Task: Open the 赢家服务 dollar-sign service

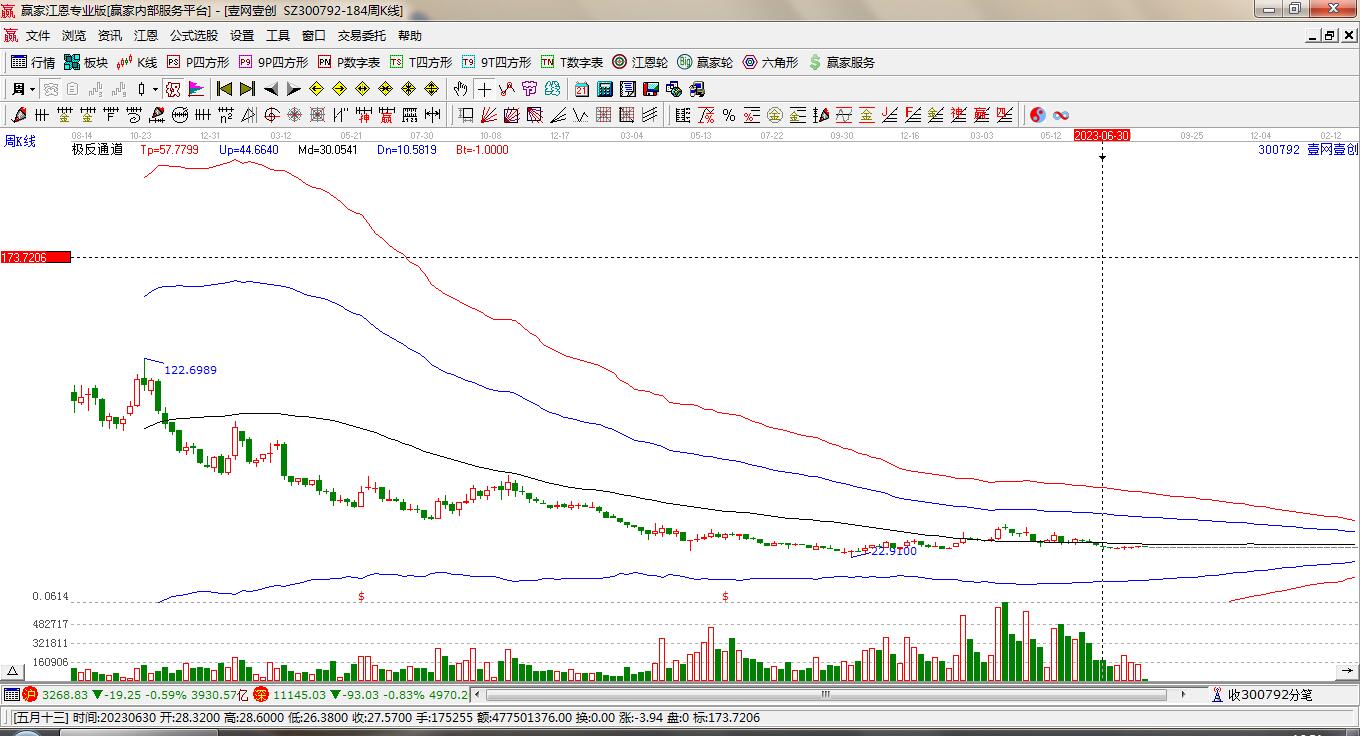Action: click(841, 62)
